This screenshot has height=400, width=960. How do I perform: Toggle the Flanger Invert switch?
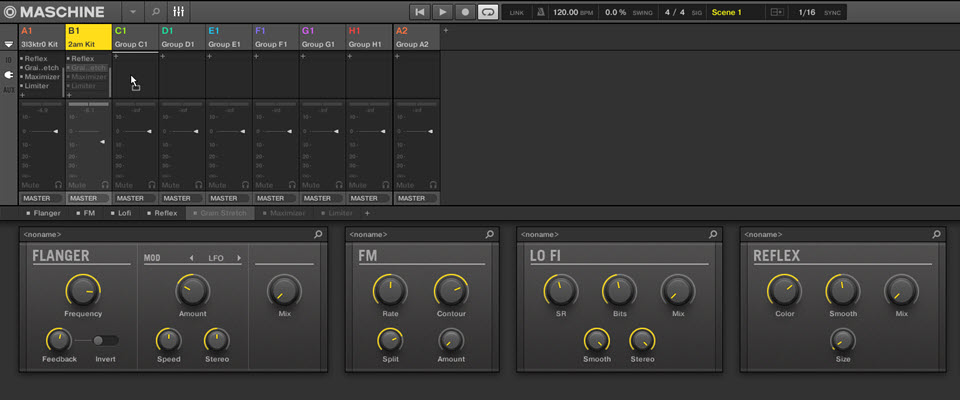pyautogui.click(x=105, y=341)
